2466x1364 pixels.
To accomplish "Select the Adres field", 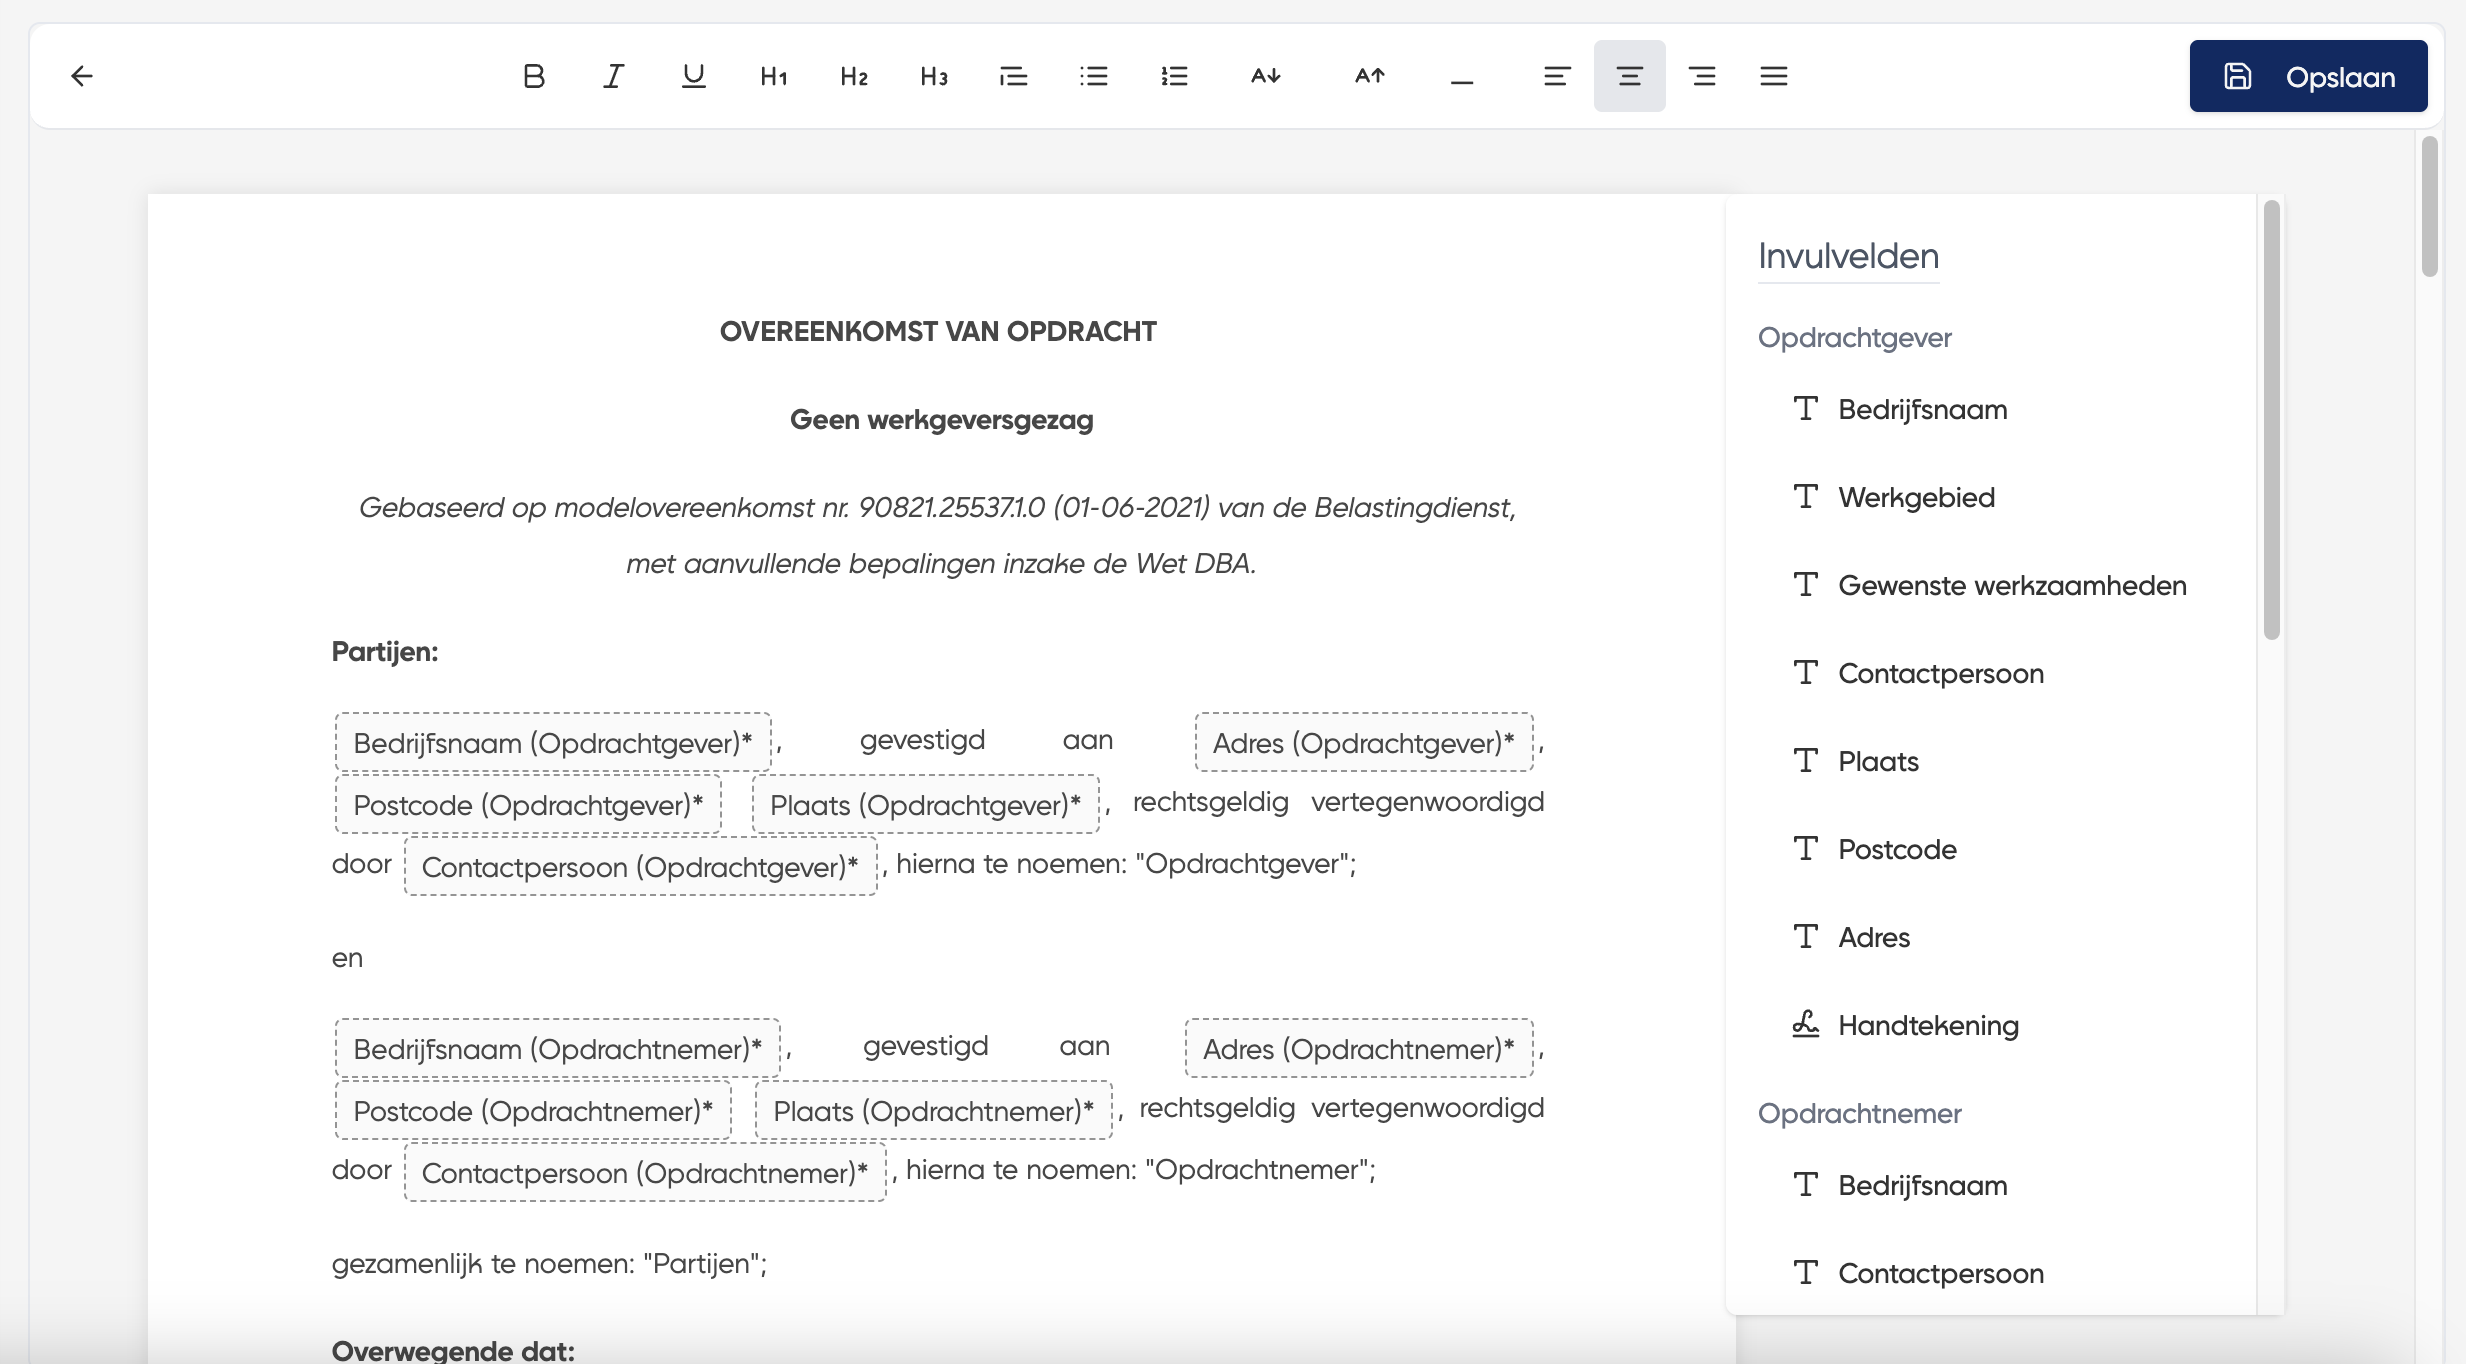I will coord(1852,938).
